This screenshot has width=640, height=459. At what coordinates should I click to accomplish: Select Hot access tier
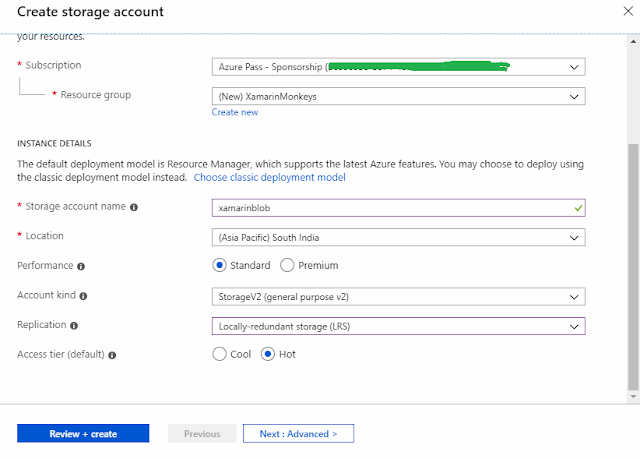coord(268,354)
